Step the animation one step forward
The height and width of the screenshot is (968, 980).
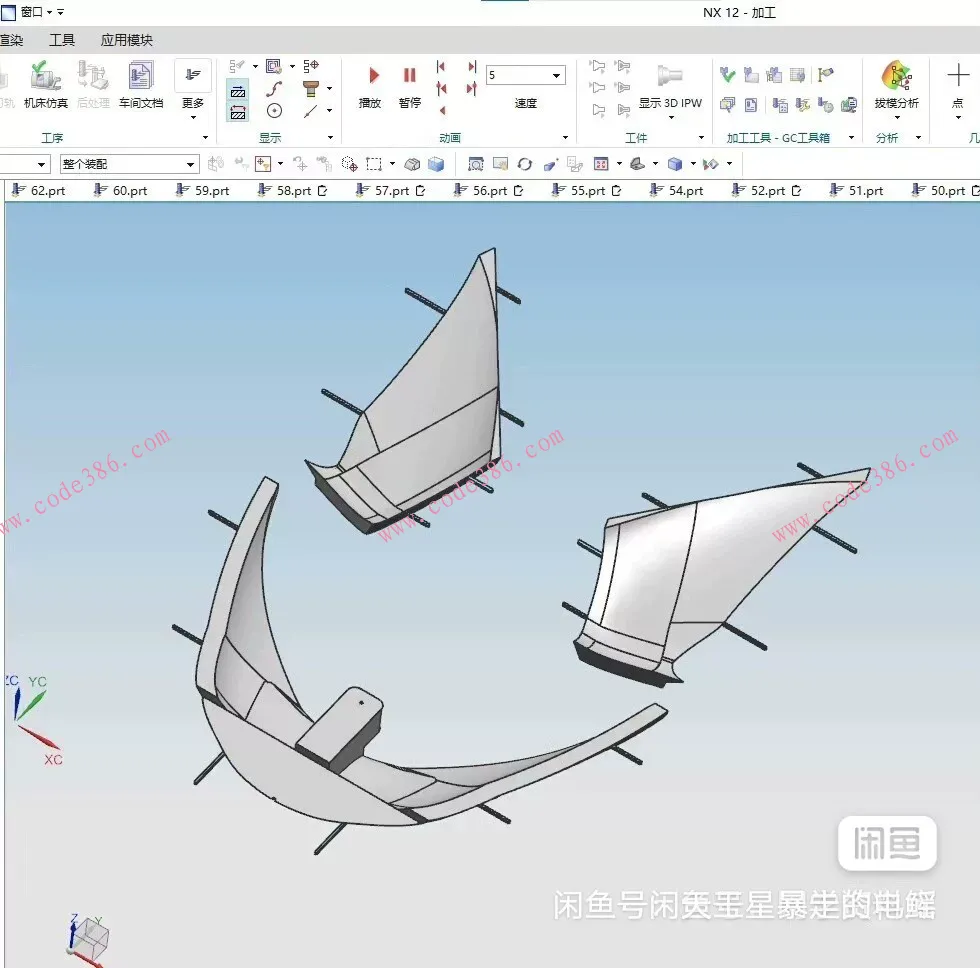pyautogui.click(x=472, y=89)
